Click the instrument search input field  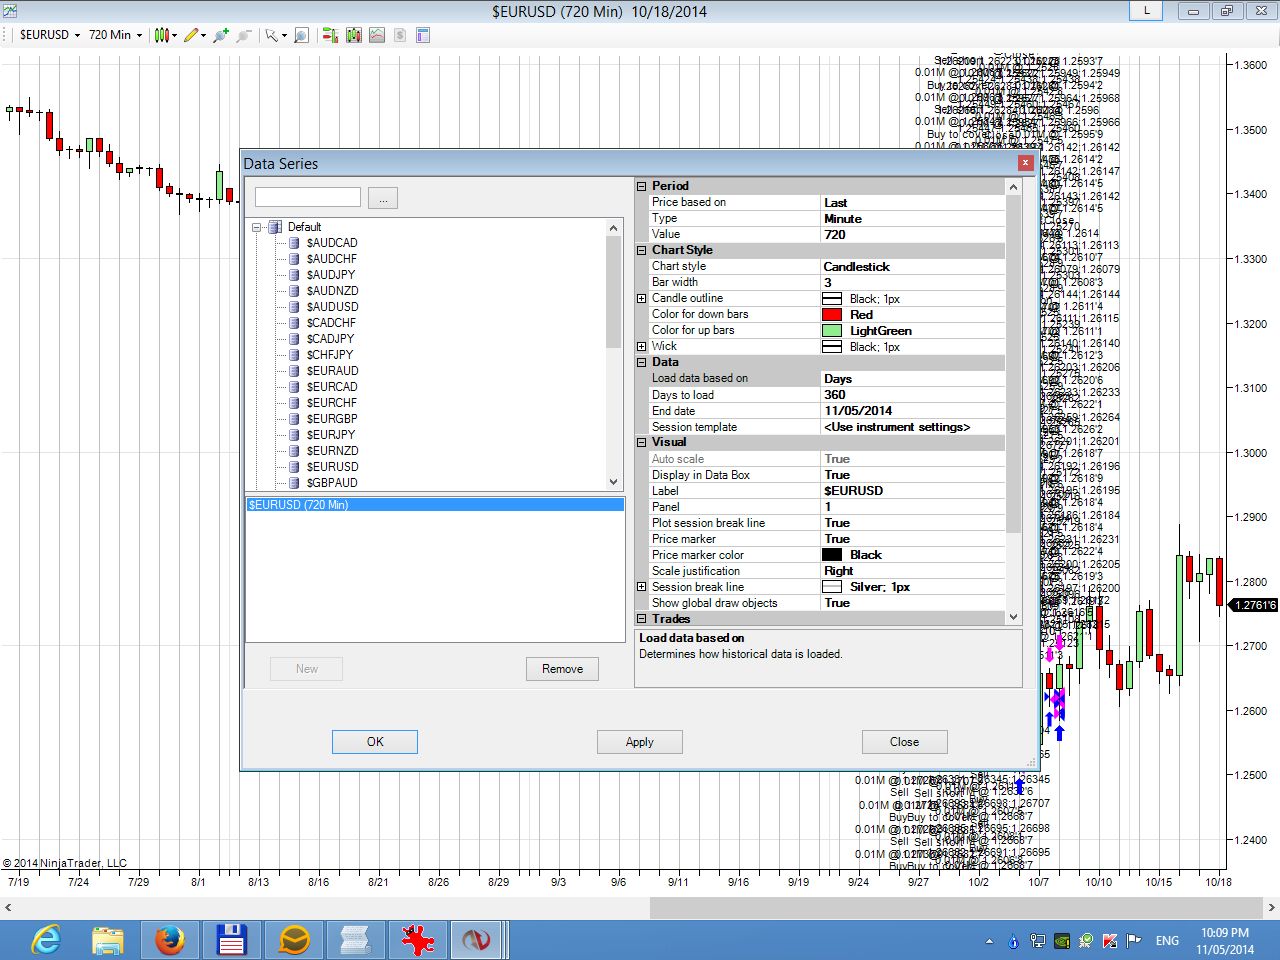308,198
